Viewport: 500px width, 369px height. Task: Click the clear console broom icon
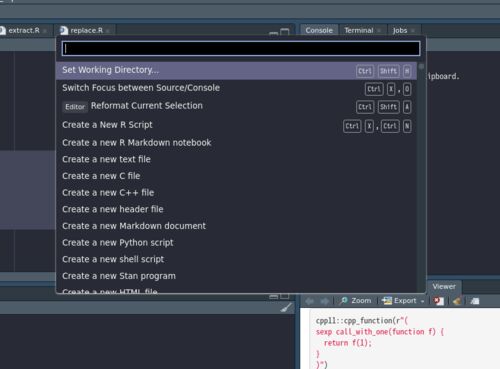[286, 308]
